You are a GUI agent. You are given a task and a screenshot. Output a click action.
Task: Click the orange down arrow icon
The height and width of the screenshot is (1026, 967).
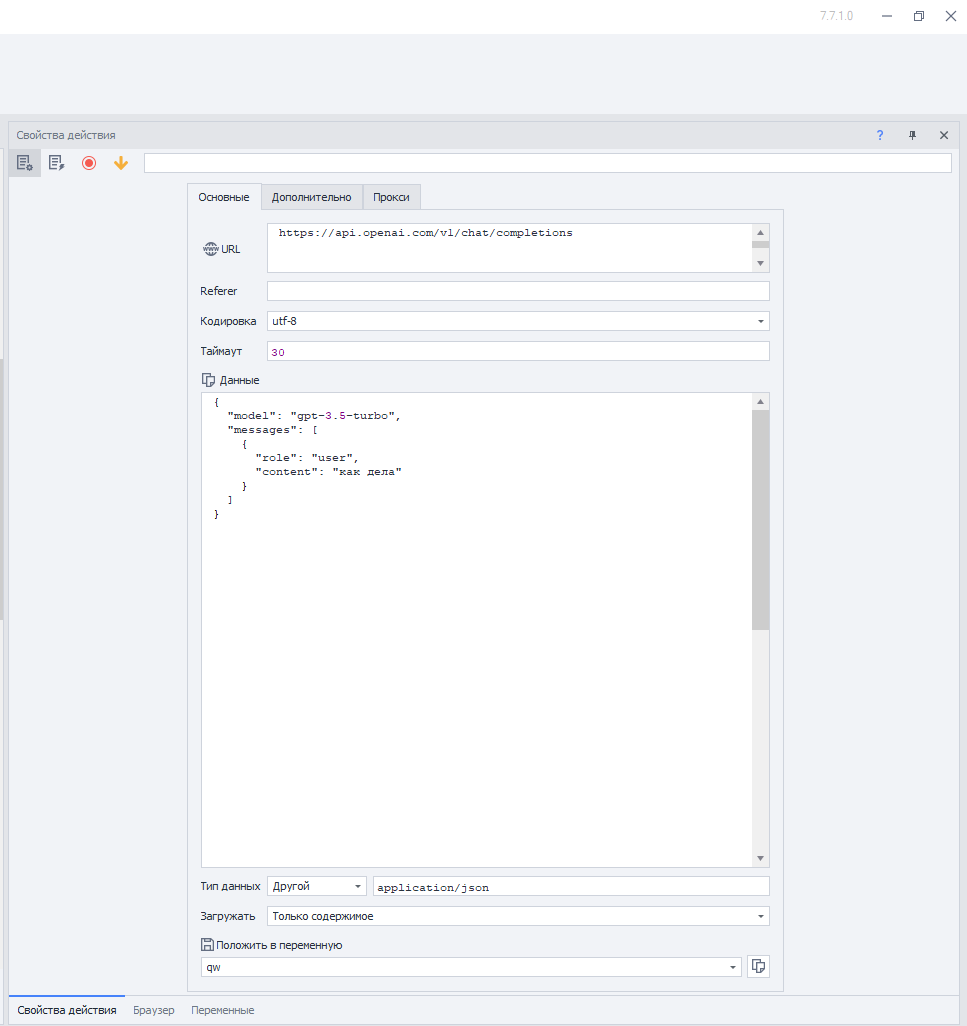(121, 163)
